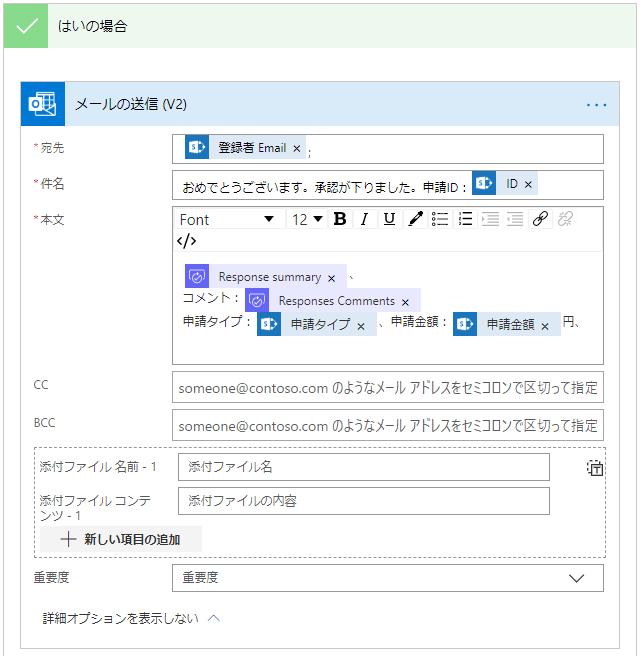
Task: Switch attachments to array input mode icon
Action: pyautogui.click(x=595, y=468)
